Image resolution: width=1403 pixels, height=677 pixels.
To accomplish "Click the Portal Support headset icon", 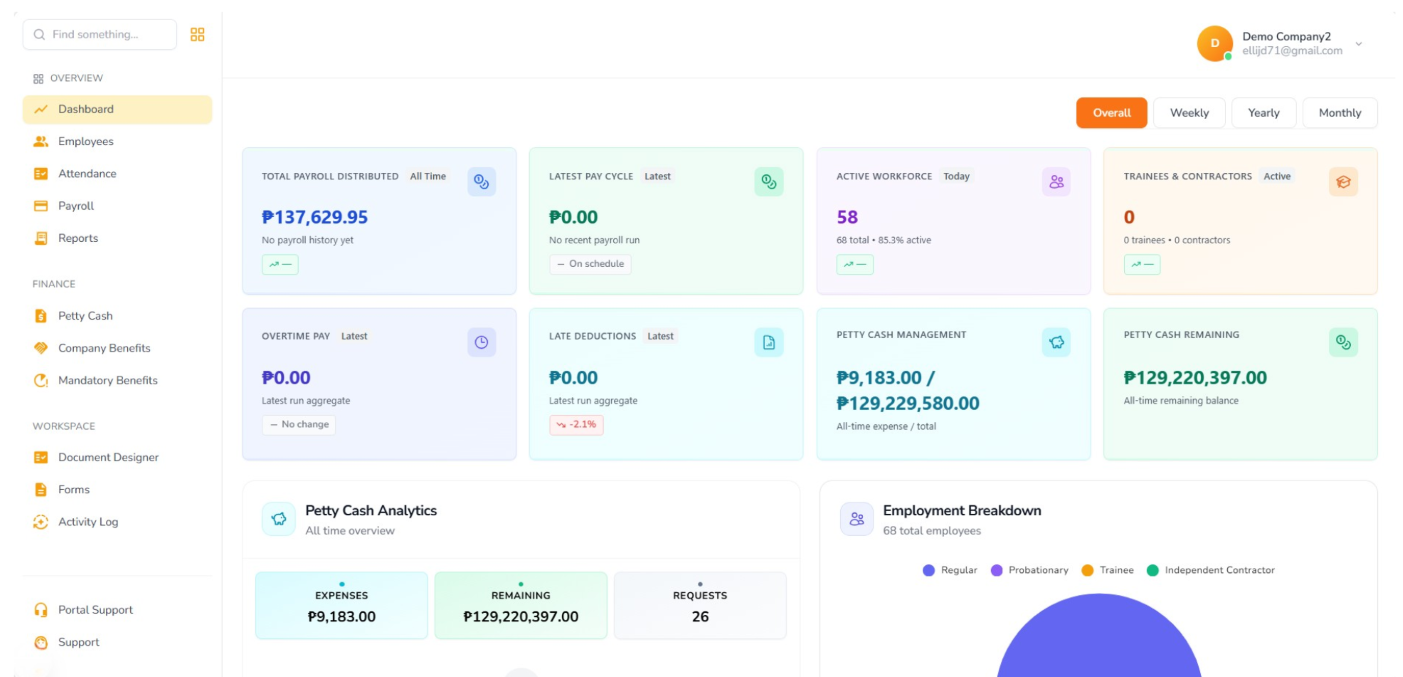I will [x=41, y=610].
